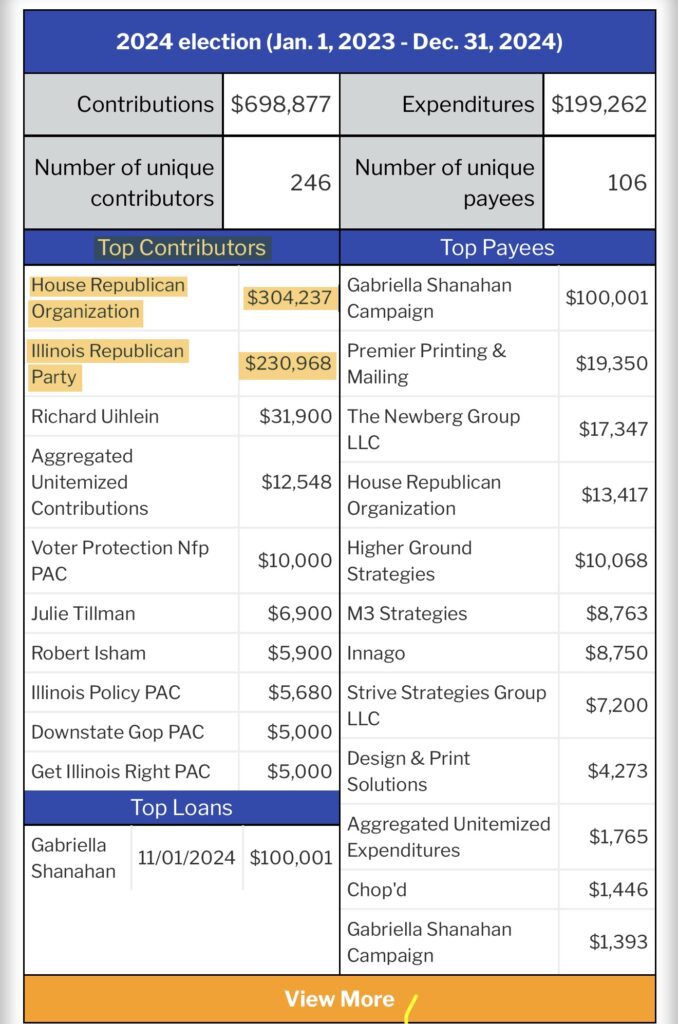
Task: Click Voter Protection Nfp PAC entry
Action: tap(120, 561)
